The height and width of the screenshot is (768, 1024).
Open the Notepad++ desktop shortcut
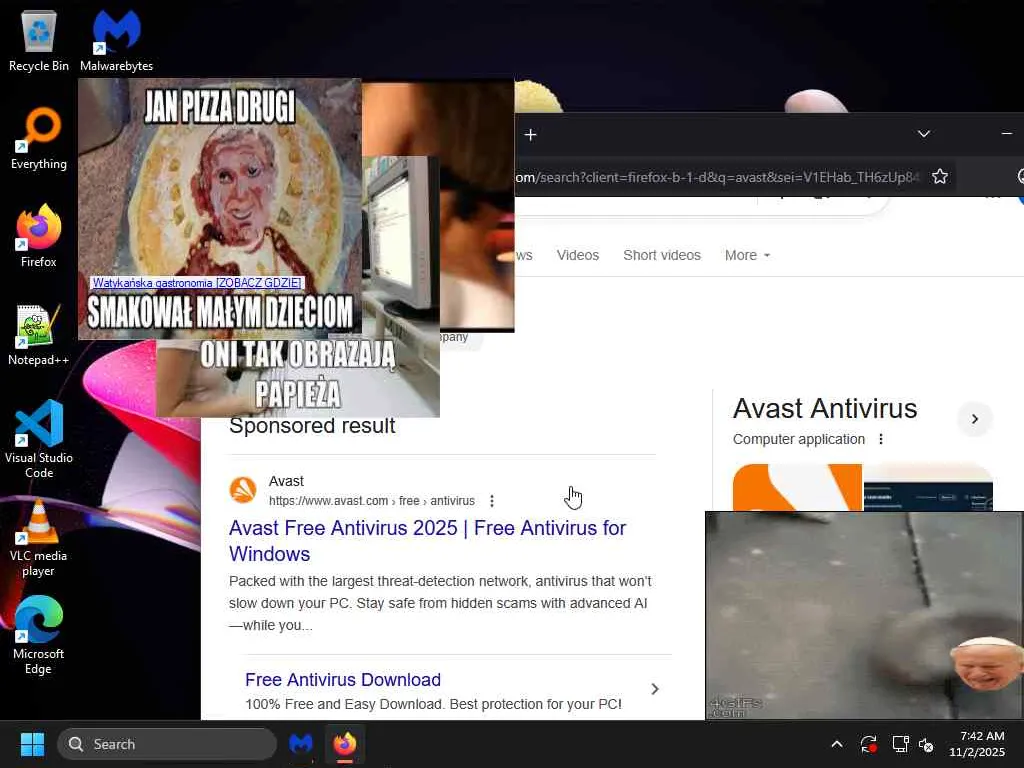pos(39,334)
